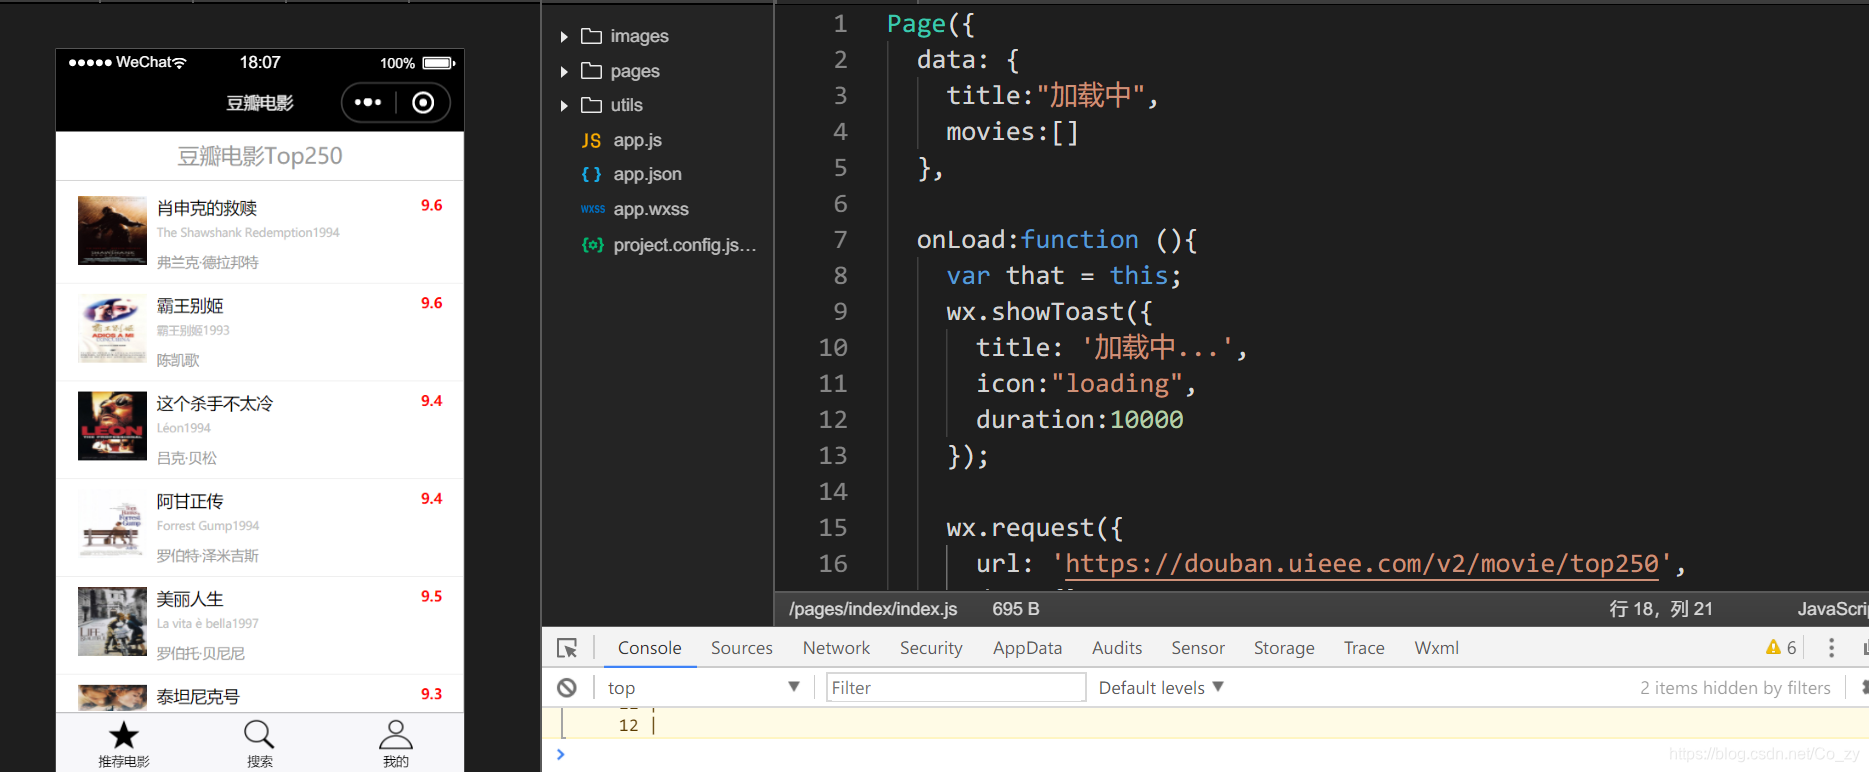The width and height of the screenshot is (1869, 772).
Task: Switch to the Security tab
Action: point(931,648)
